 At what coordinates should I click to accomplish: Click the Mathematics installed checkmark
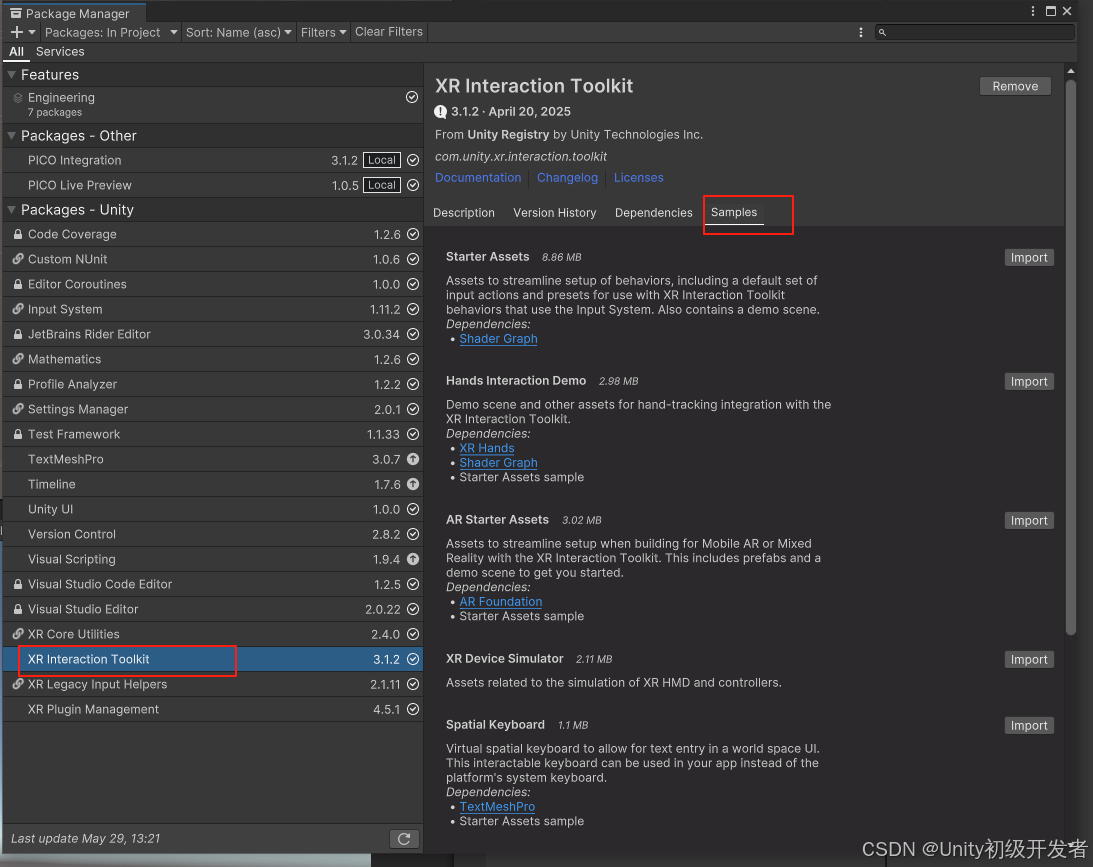(413, 360)
